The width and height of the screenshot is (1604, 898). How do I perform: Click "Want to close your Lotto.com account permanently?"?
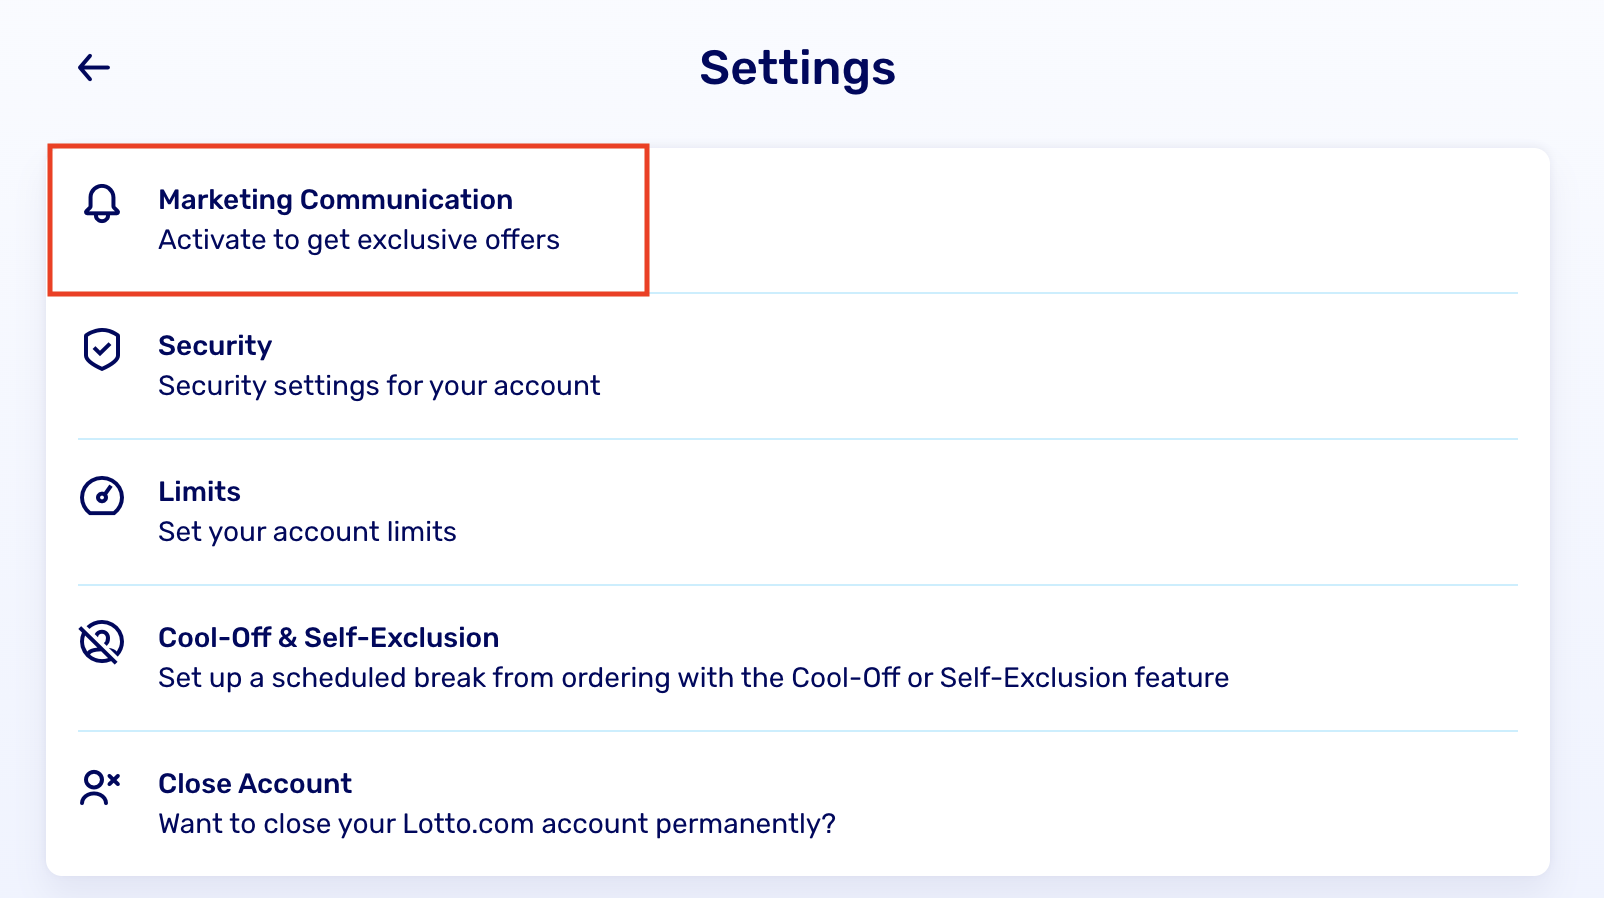[497, 824]
